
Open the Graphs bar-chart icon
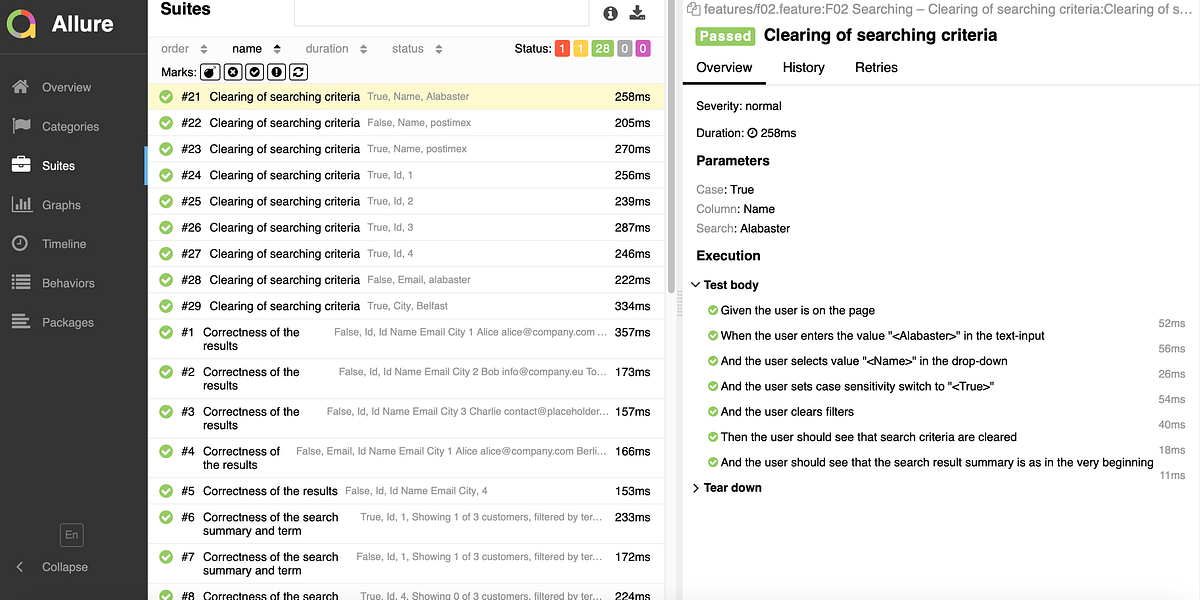pyautogui.click(x=21, y=204)
